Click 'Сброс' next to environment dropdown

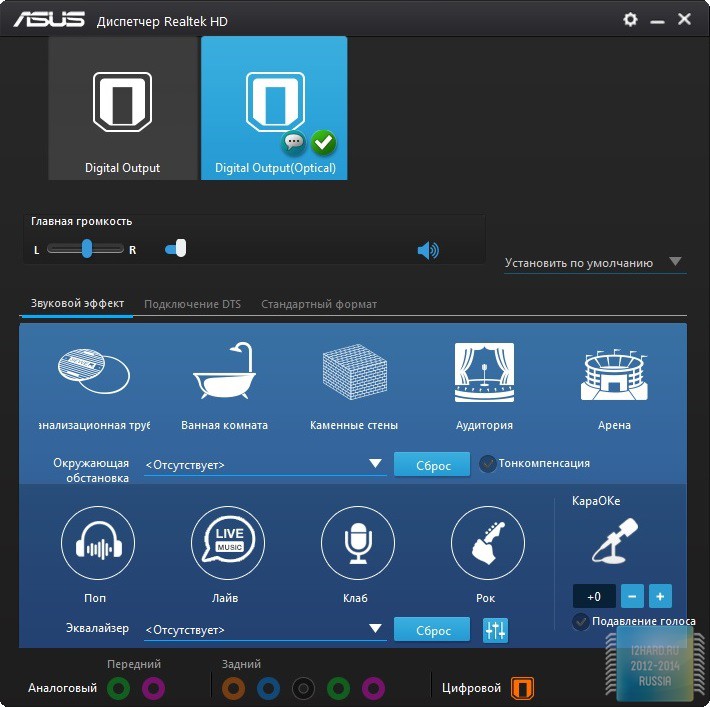(x=432, y=465)
